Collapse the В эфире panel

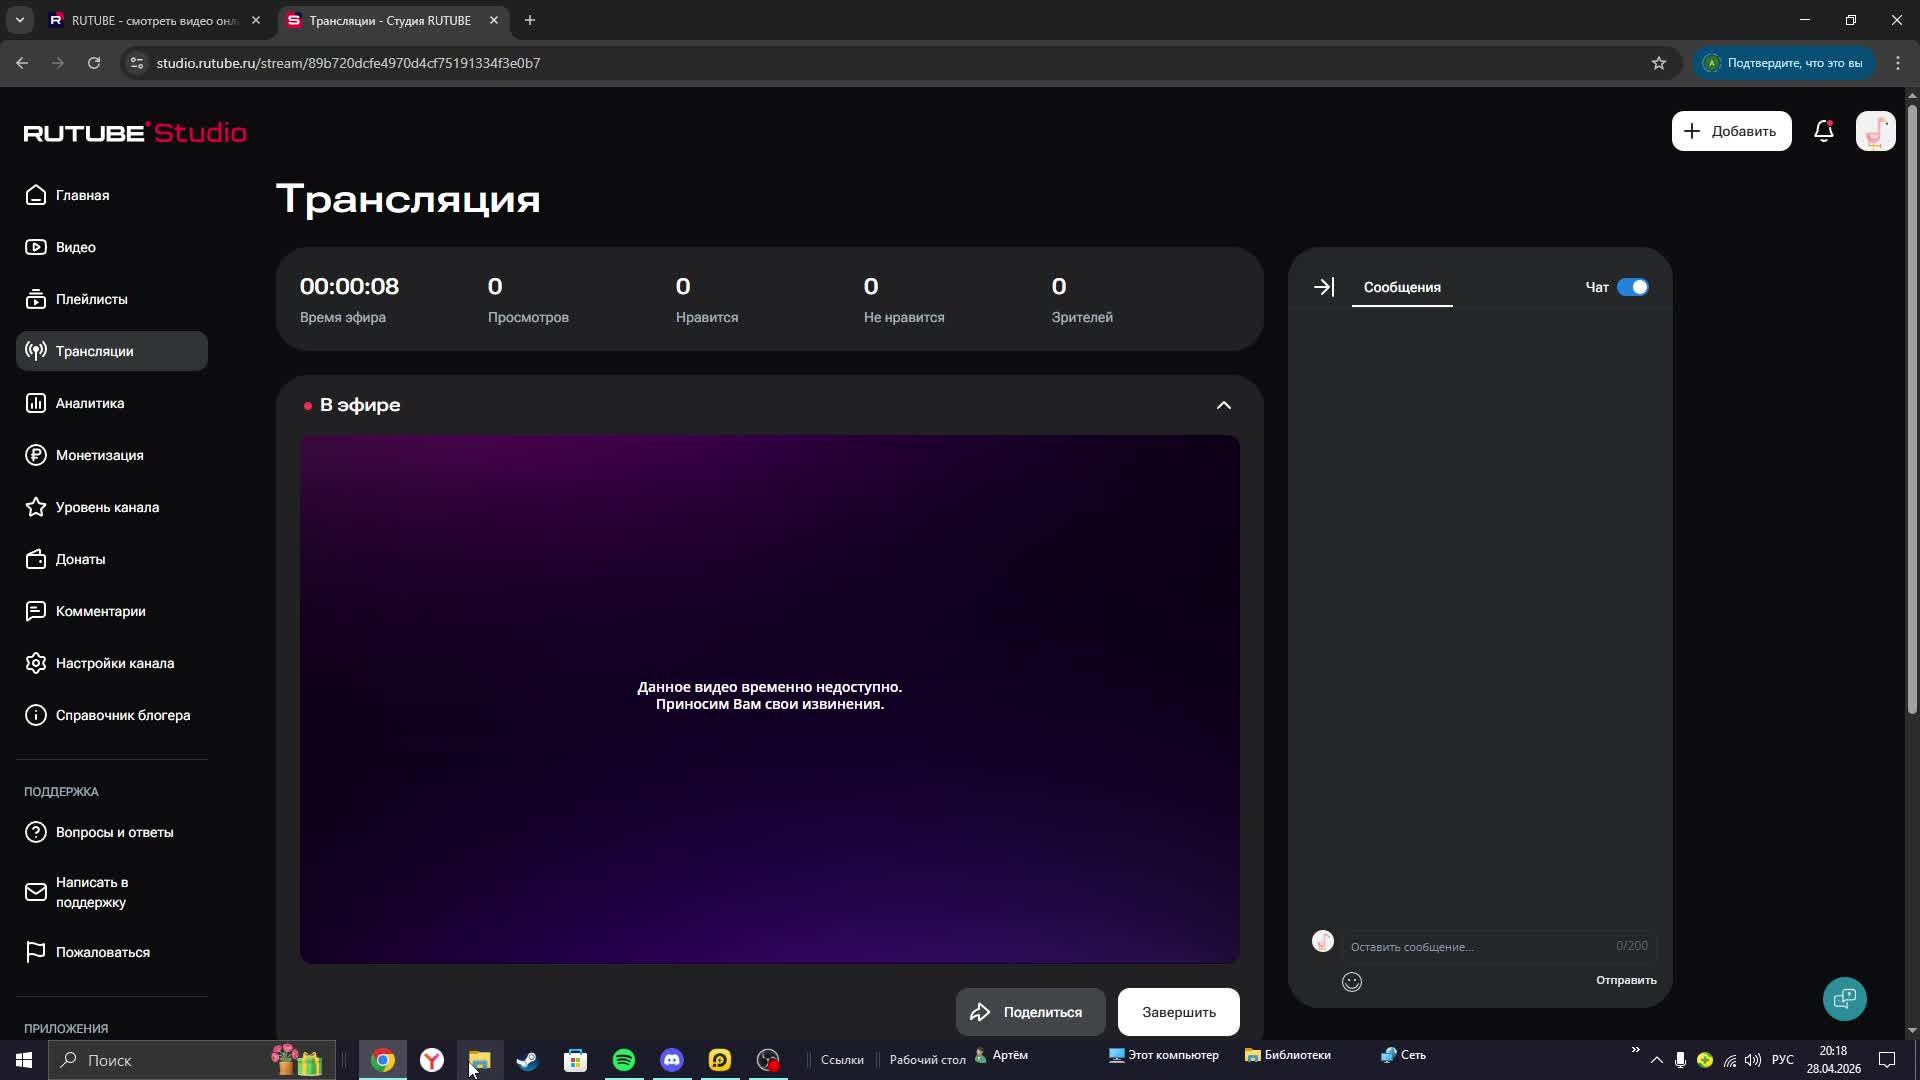coord(1223,405)
